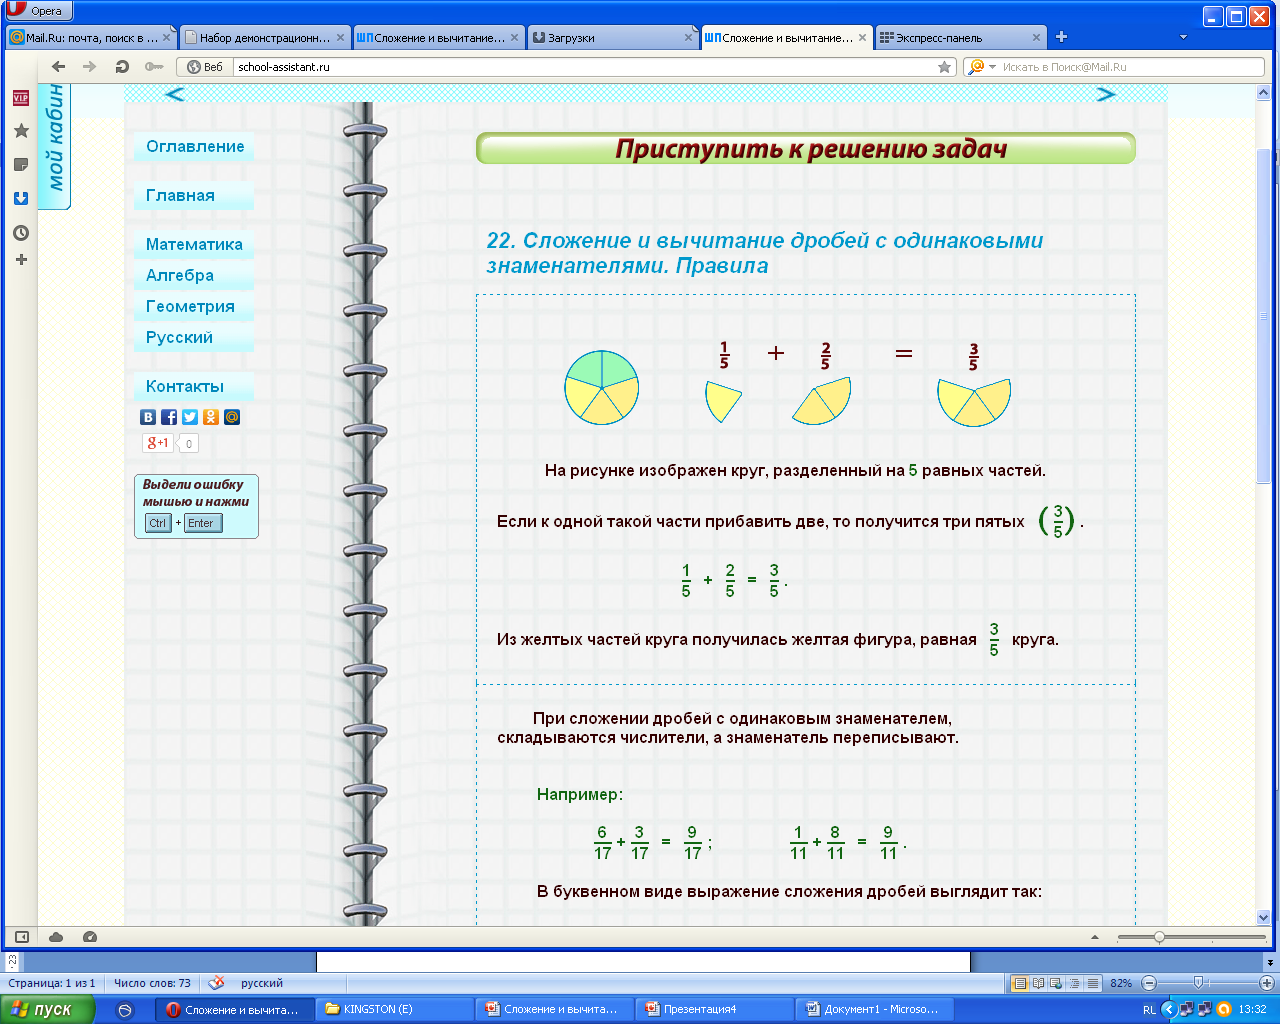Click the Приступить к решению задач button
The image size is (1280, 1024).
tap(806, 149)
